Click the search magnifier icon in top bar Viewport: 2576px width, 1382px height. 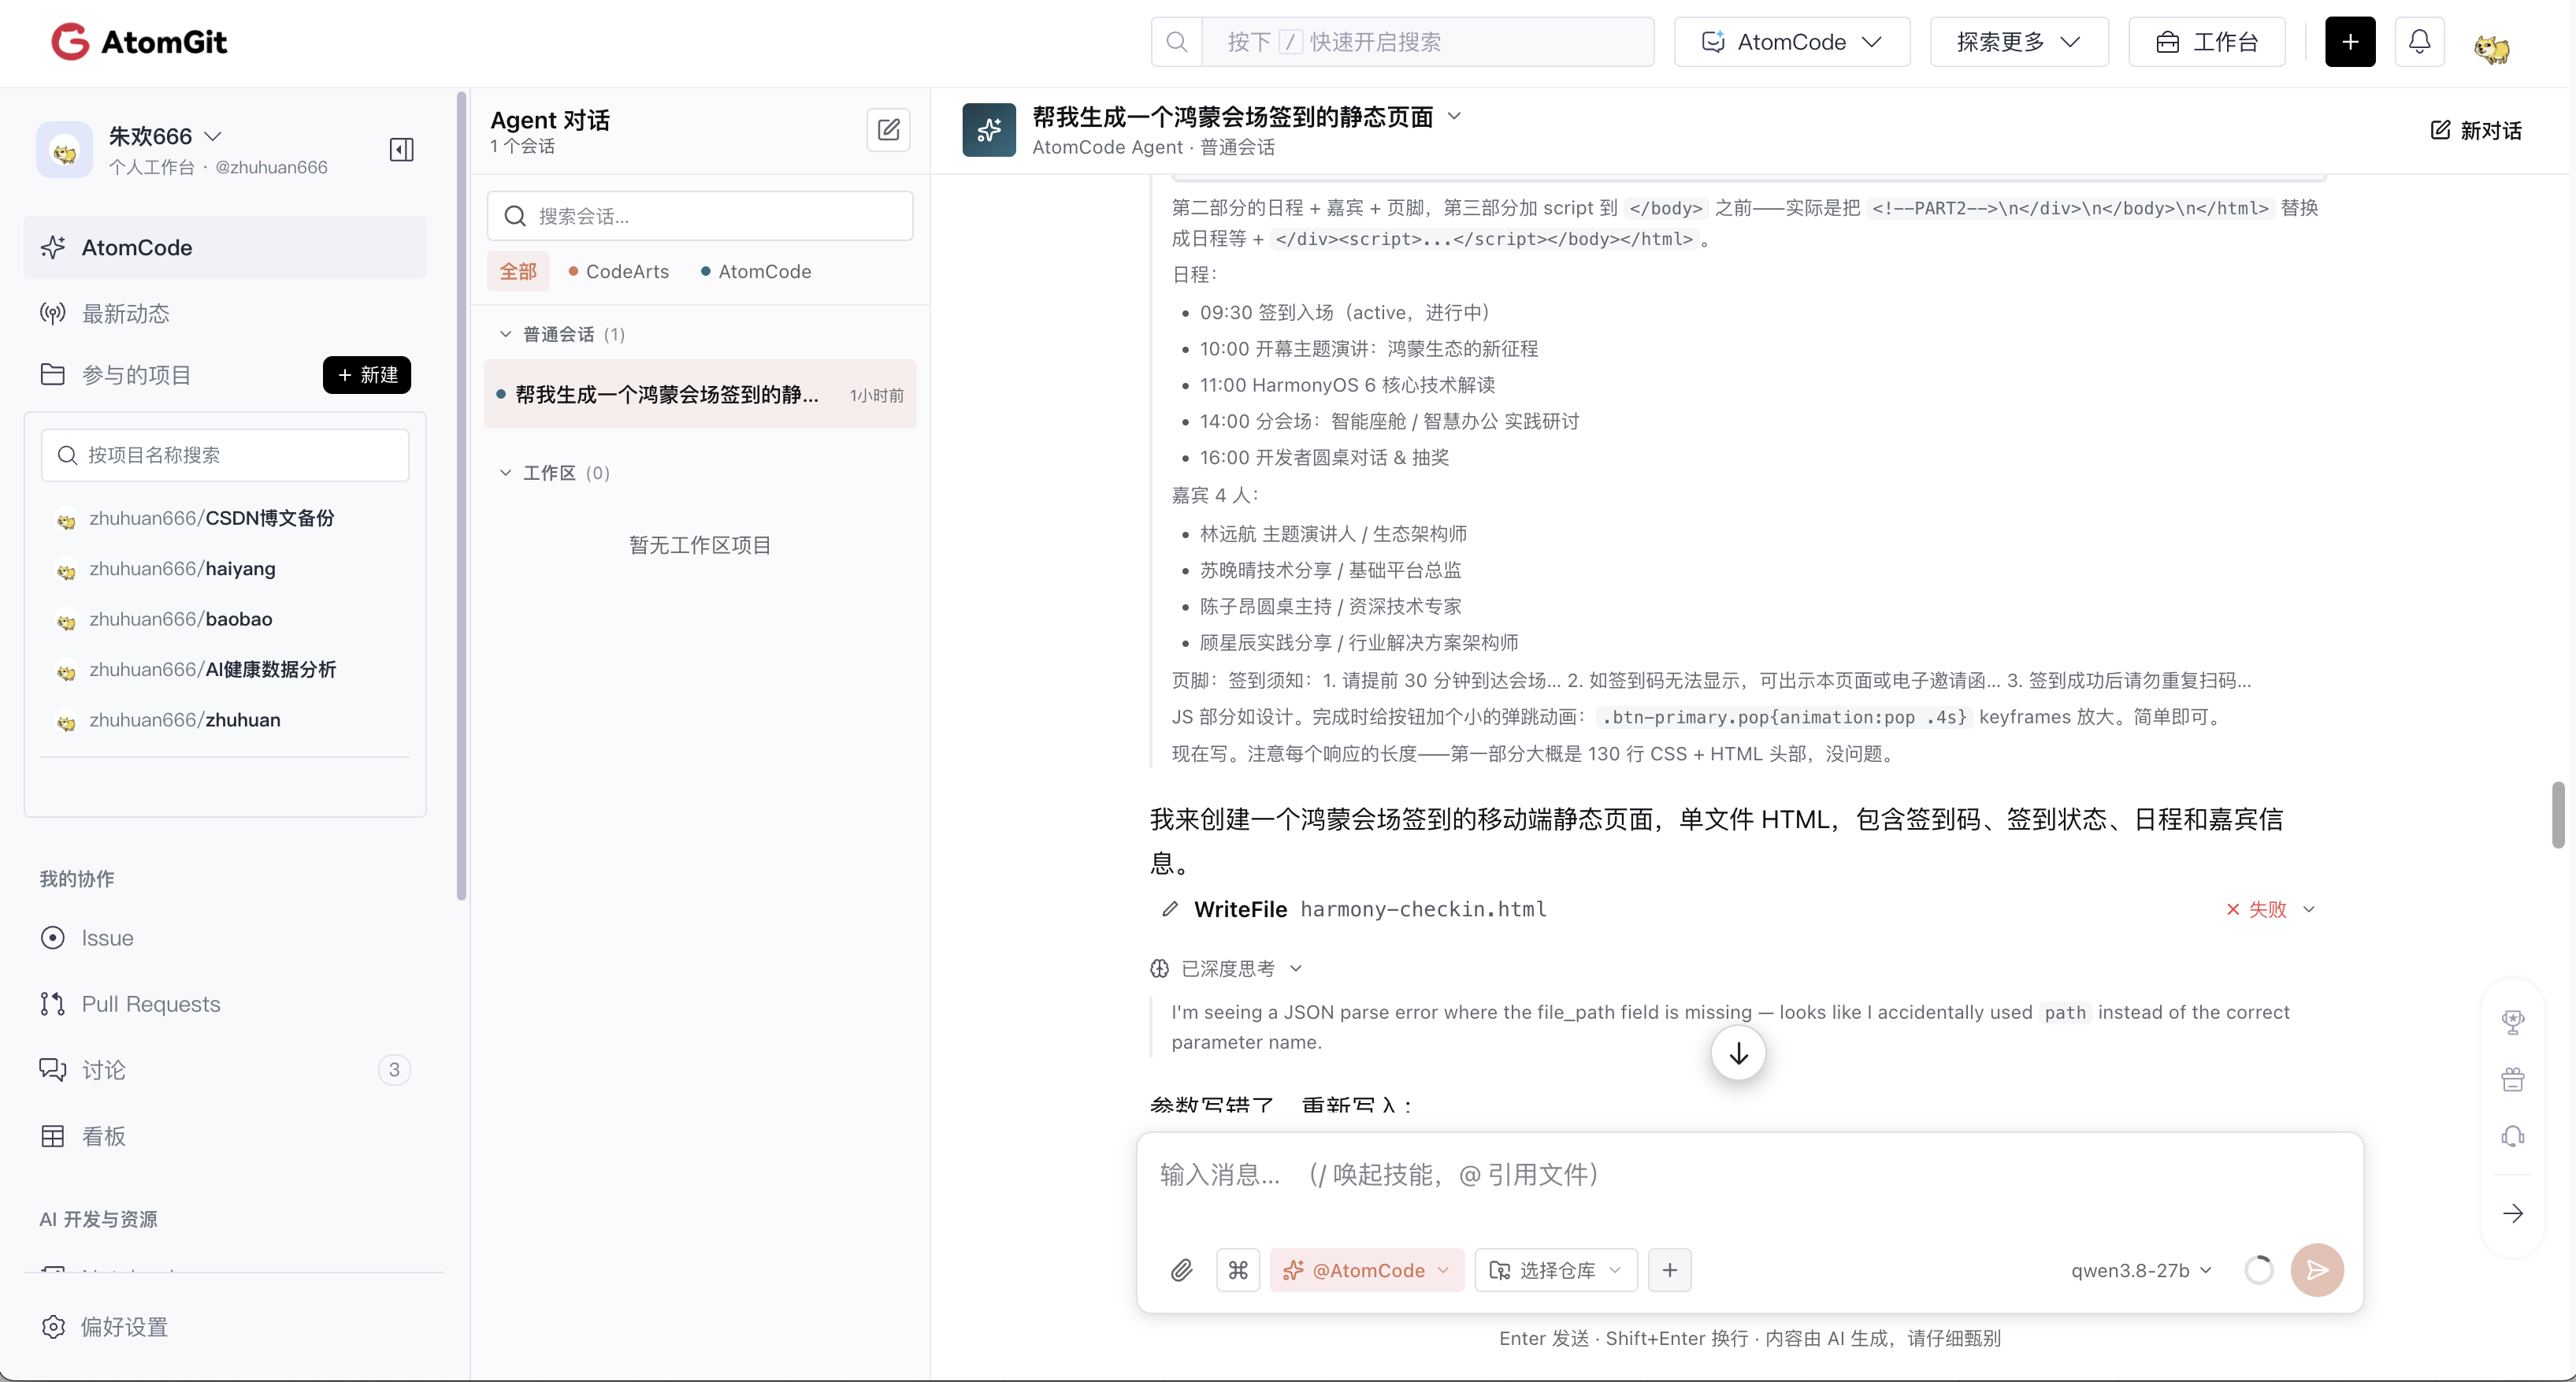pyautogui.click(x=1177, y=42)
